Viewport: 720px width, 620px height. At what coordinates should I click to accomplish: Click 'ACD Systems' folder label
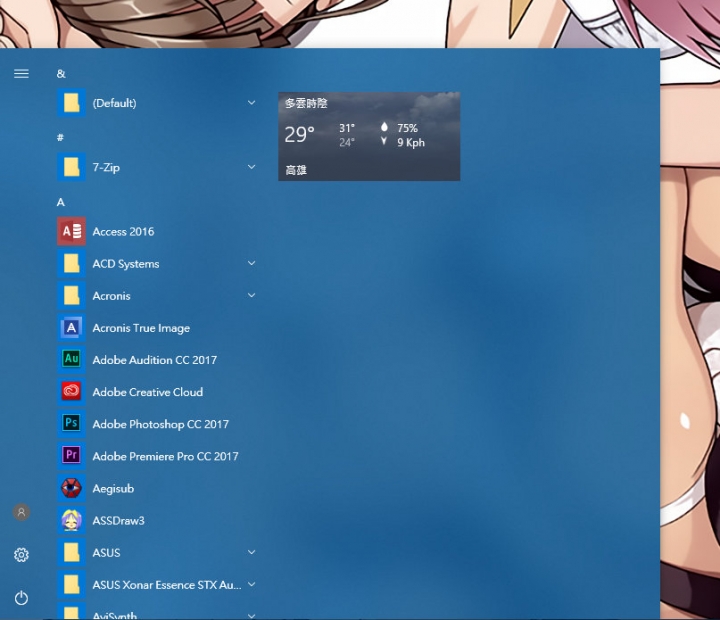pyautogui.click(x=126, y=264)
